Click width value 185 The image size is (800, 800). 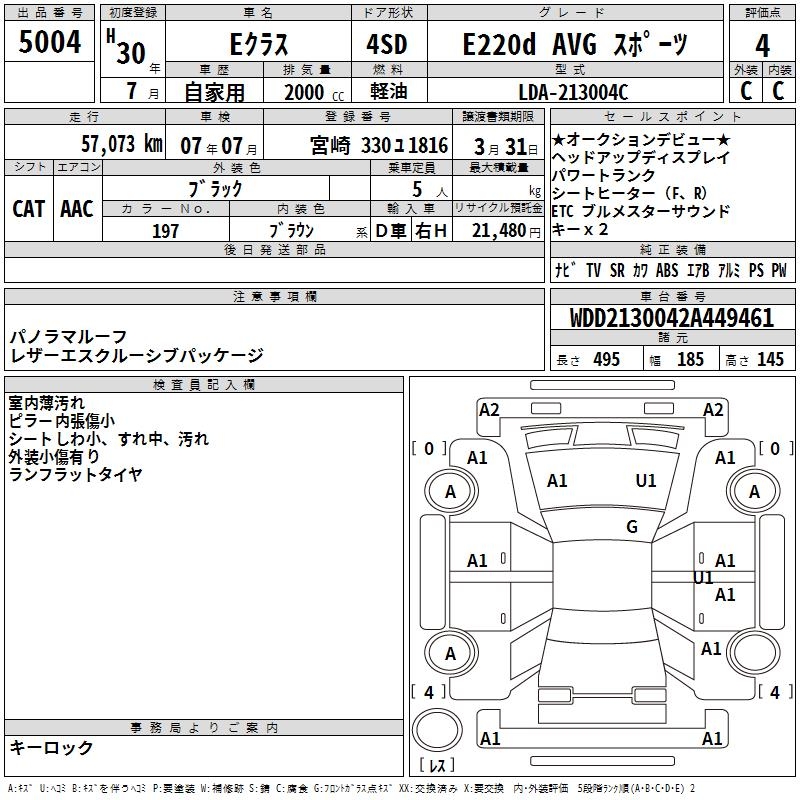click(690, 359)
